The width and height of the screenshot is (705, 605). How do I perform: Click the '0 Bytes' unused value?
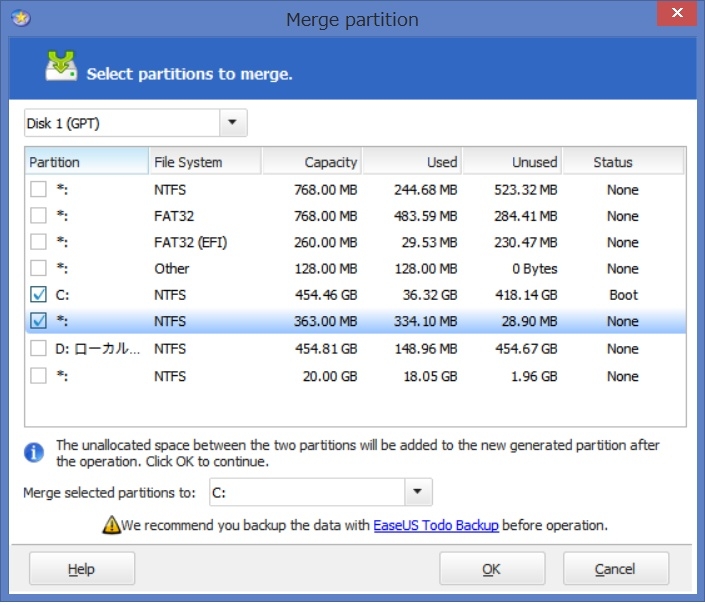coord(535,269)
